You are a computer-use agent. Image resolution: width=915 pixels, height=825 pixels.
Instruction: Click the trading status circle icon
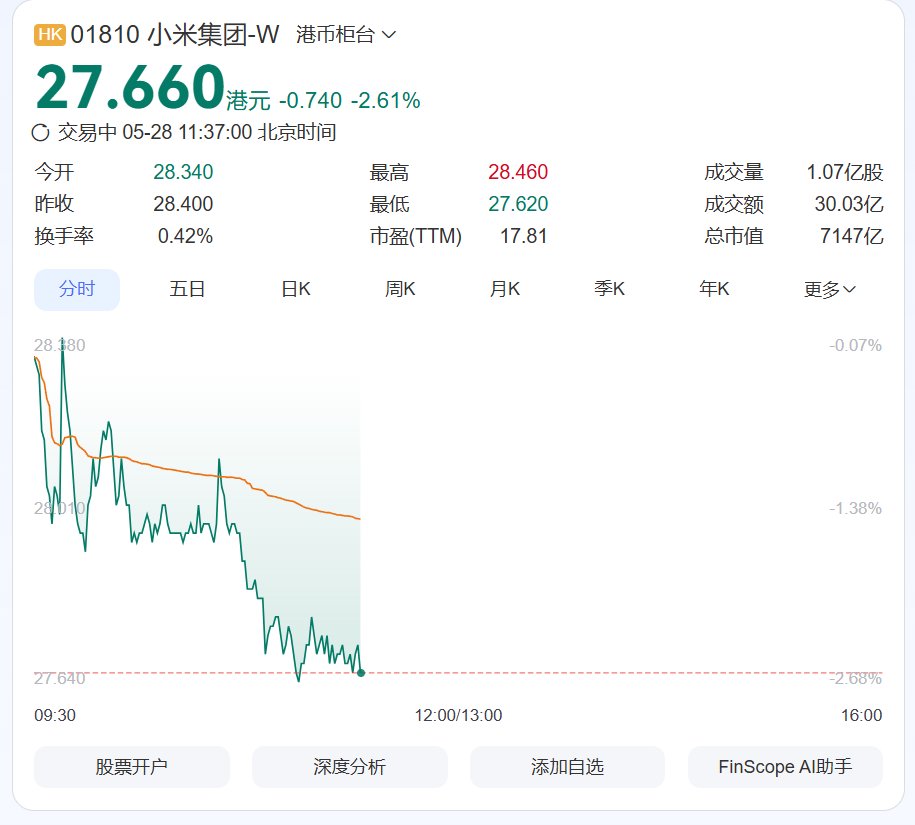40,132
